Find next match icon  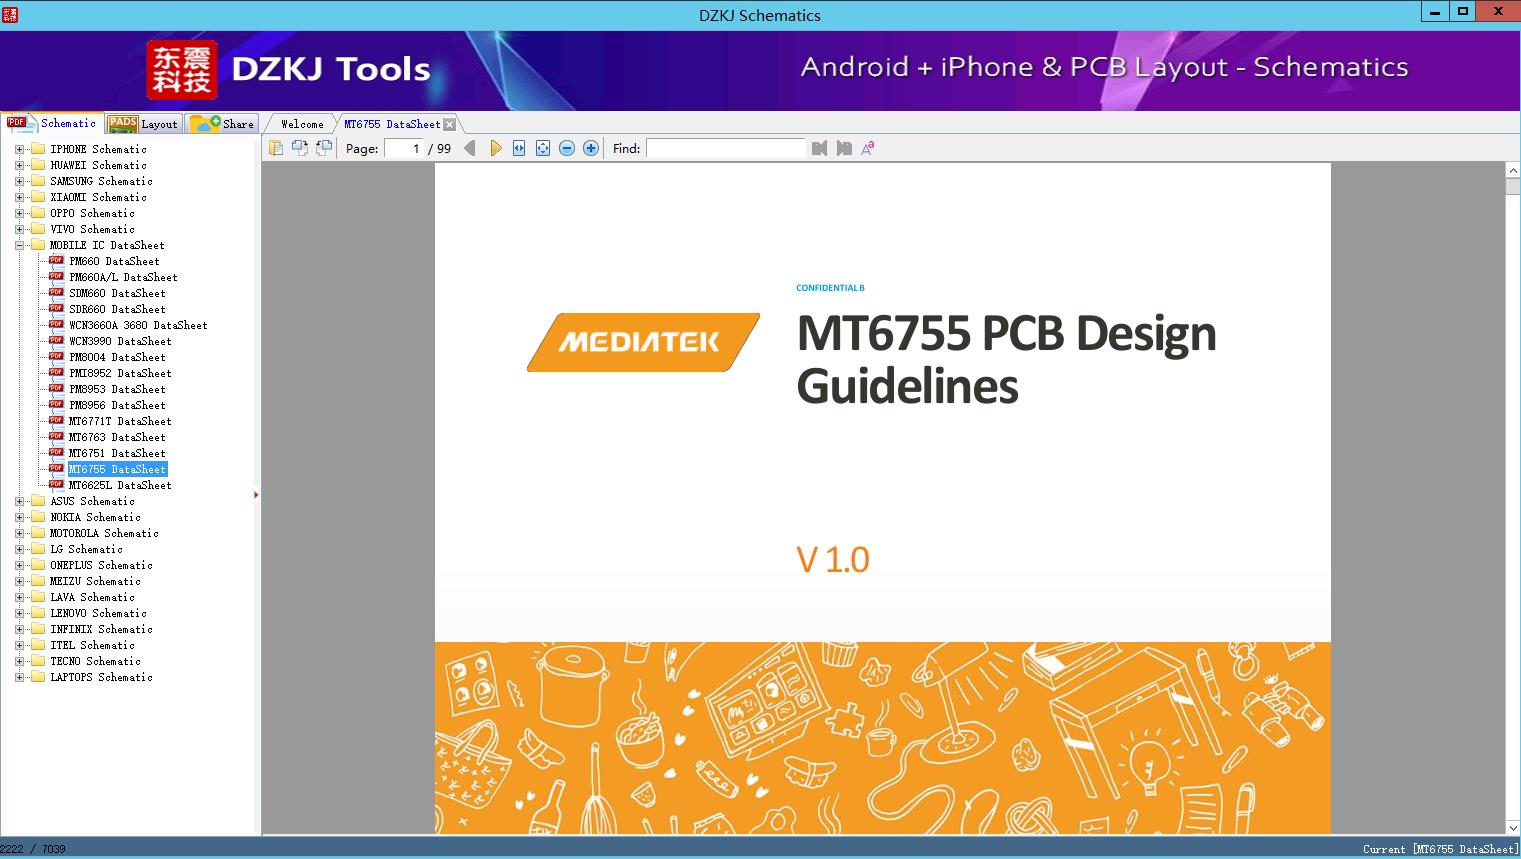(844, 148)
